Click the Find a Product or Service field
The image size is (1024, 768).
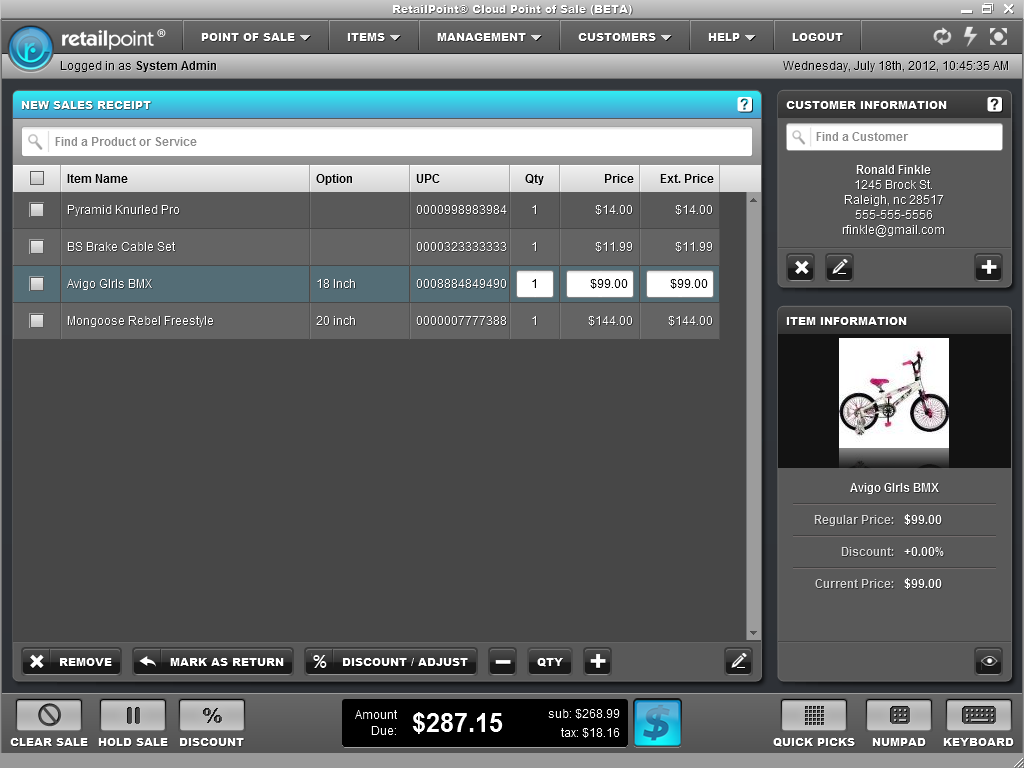coord(387,142)
